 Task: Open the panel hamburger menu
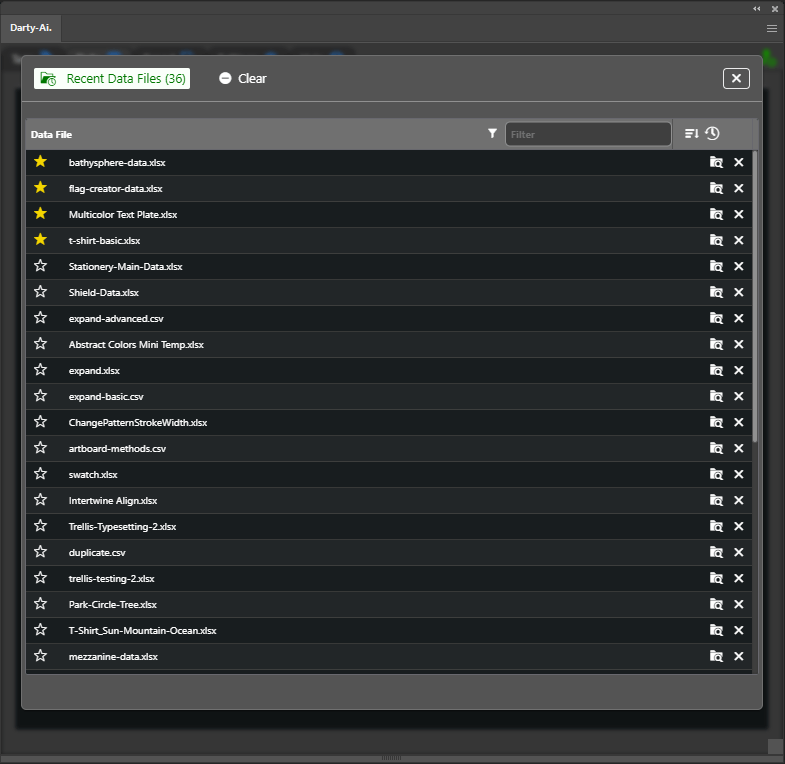tap(772, 29)
